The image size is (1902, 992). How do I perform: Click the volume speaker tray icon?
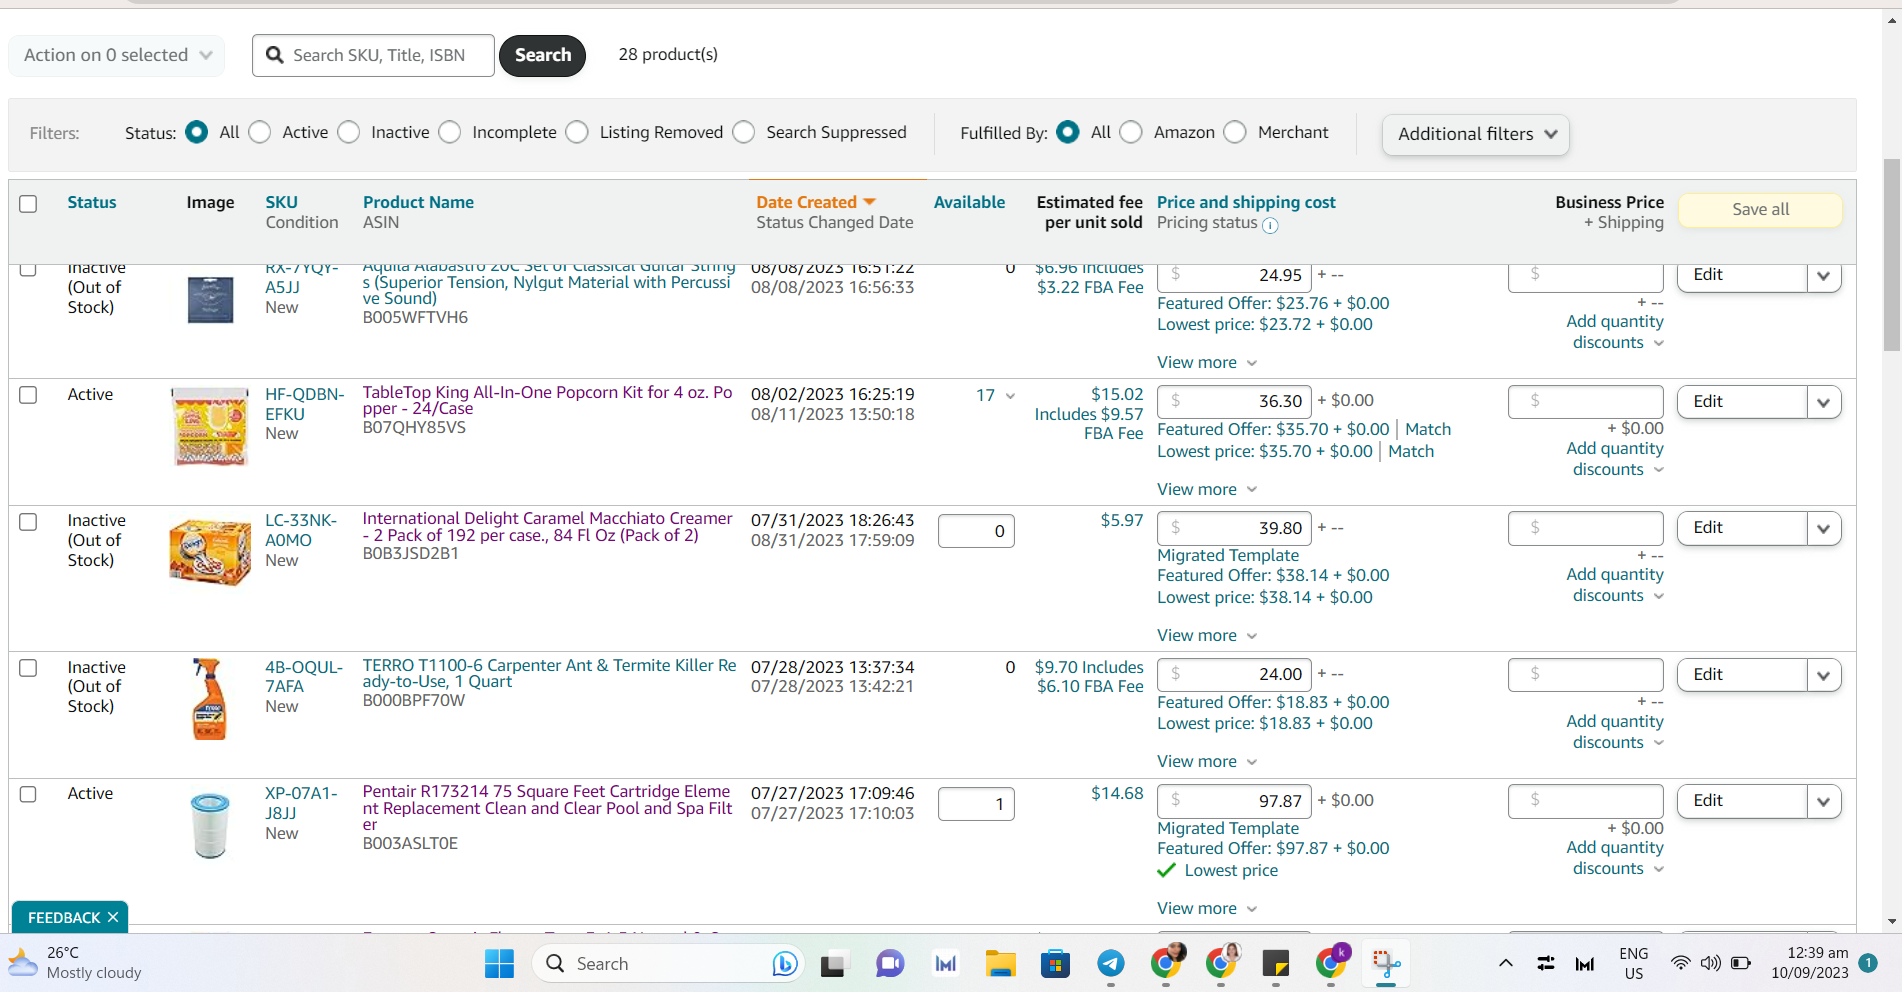click(x=1711, y=963)
